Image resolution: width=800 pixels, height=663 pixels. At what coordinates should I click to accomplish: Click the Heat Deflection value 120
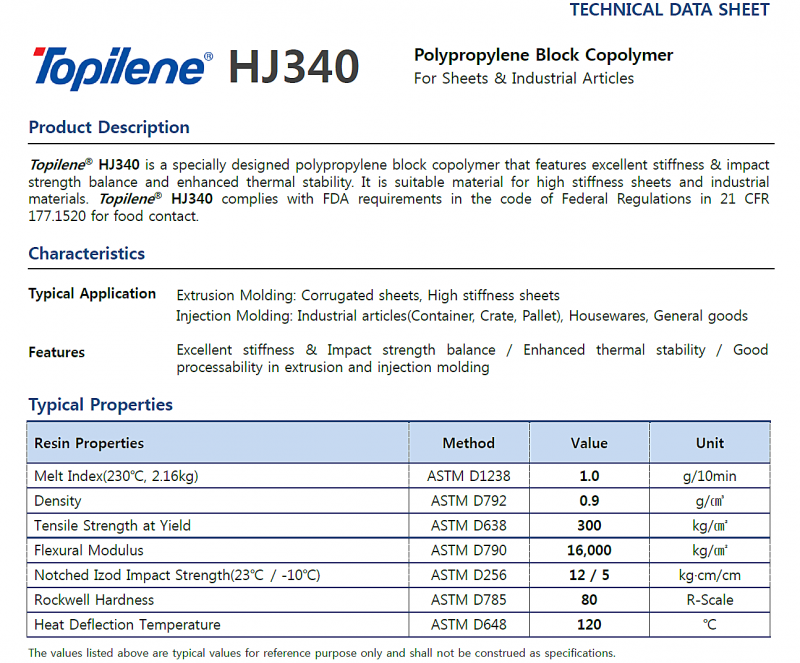click(589, 625)
